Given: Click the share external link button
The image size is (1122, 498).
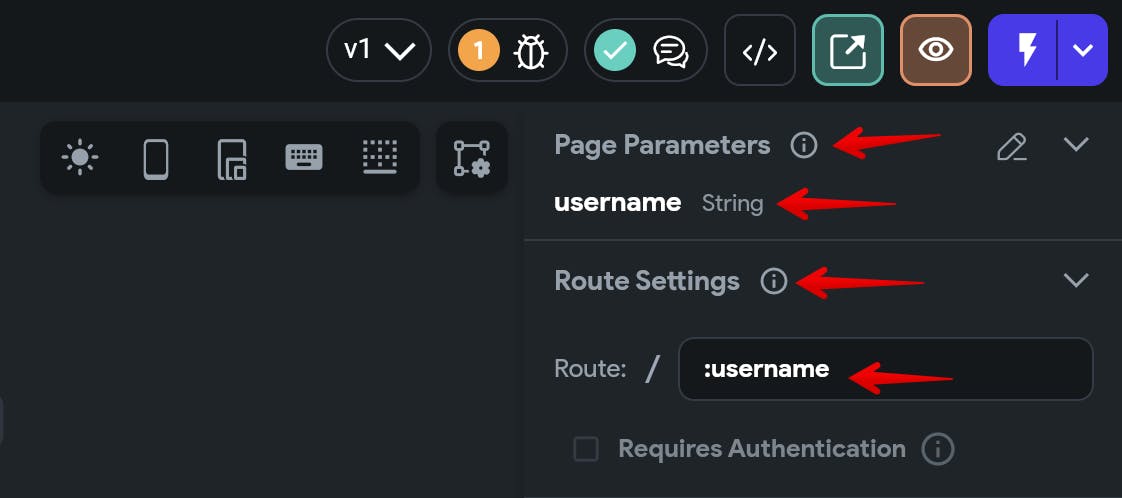Looking at the screenshot, I should pyautogui.click(x=848, y=50).
